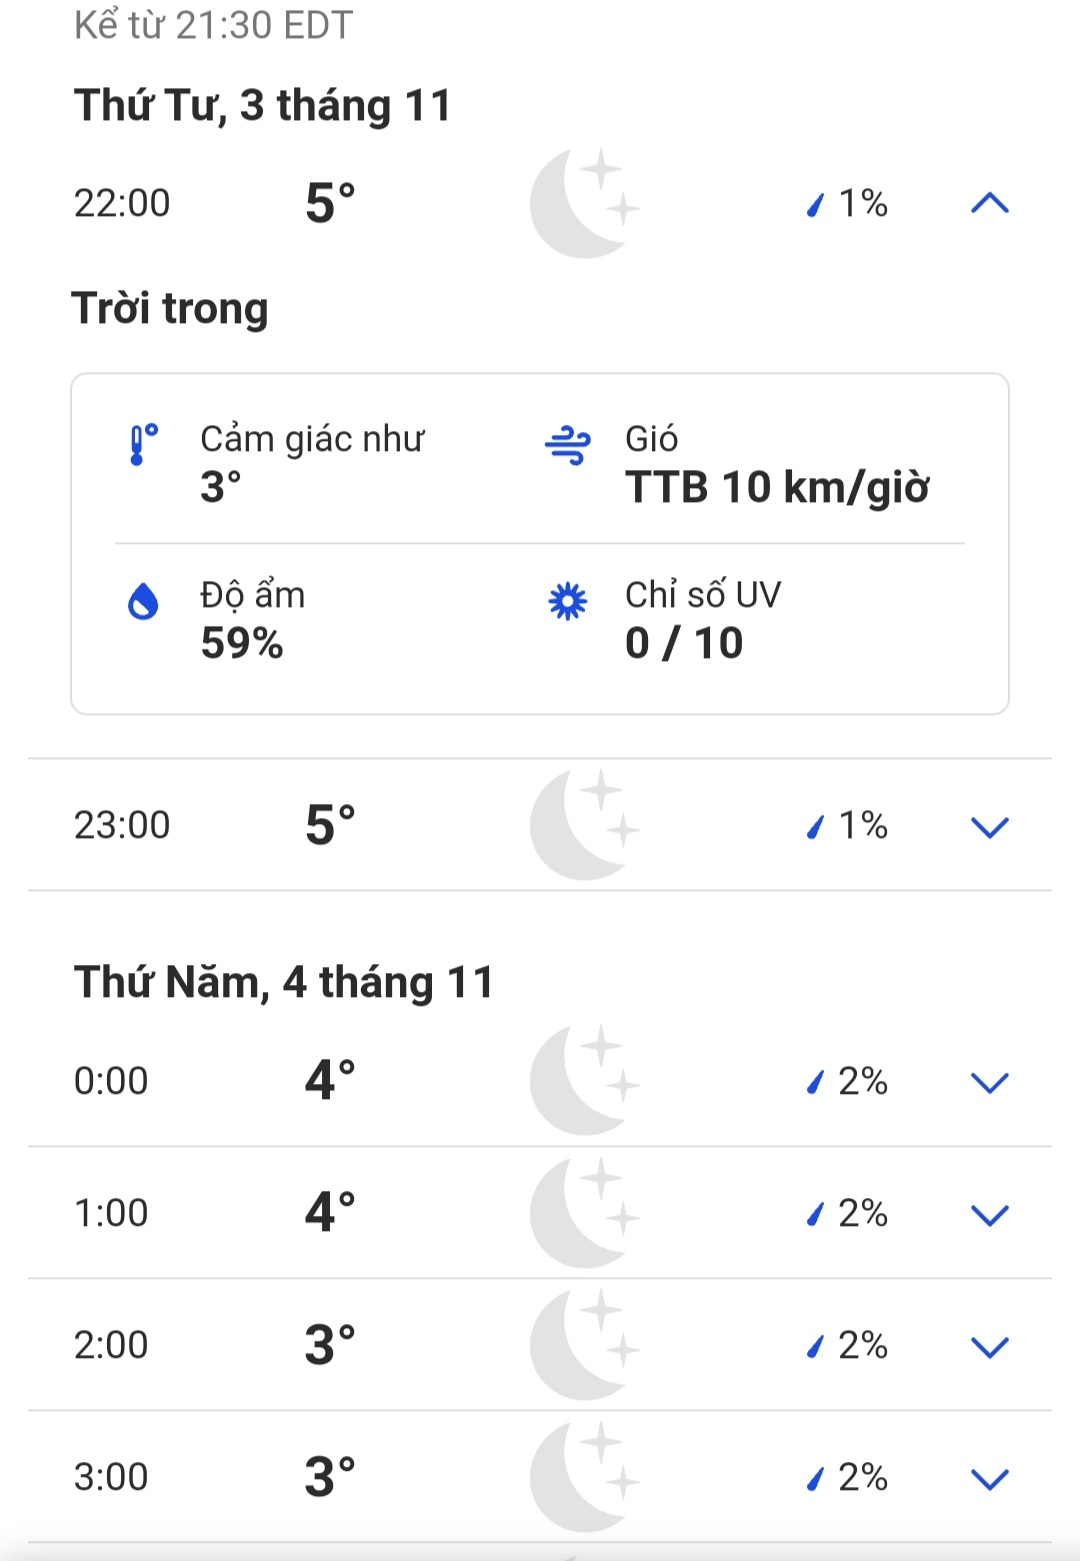Expand the 0:00 hourly forecast
Screen dimensions: 1080x1561
(x=989, y=1082)
